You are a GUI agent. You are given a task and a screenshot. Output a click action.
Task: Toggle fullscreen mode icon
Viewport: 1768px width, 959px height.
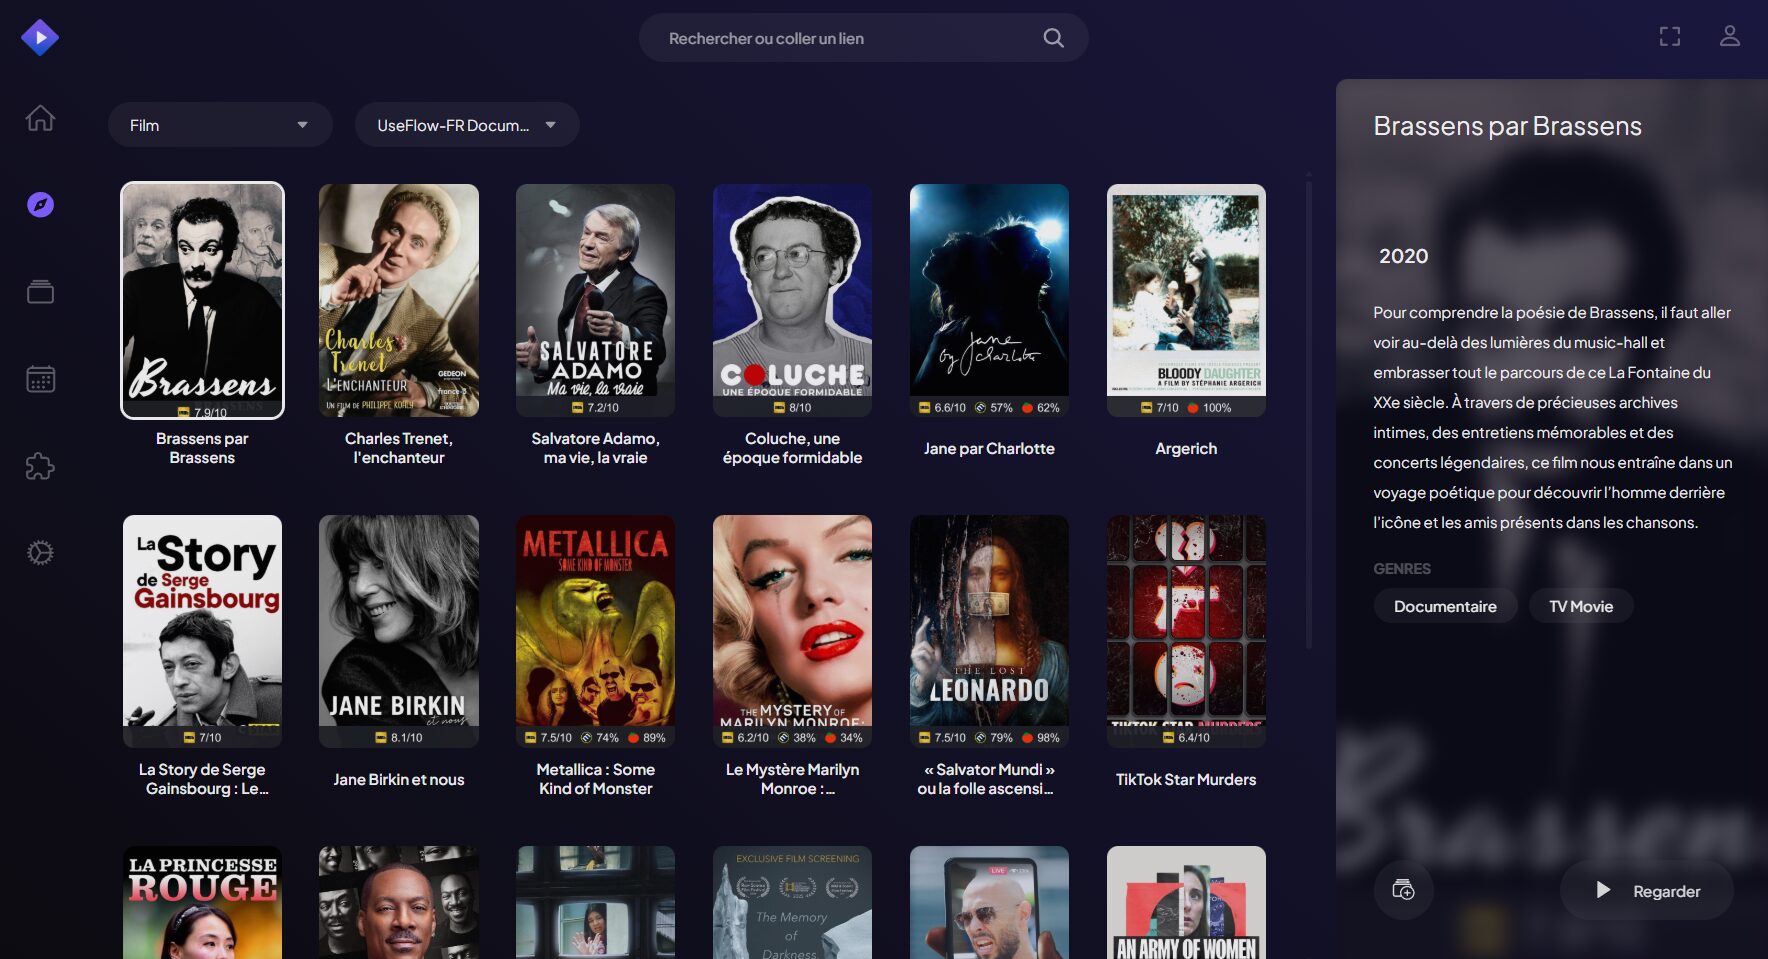point(1670,37)
